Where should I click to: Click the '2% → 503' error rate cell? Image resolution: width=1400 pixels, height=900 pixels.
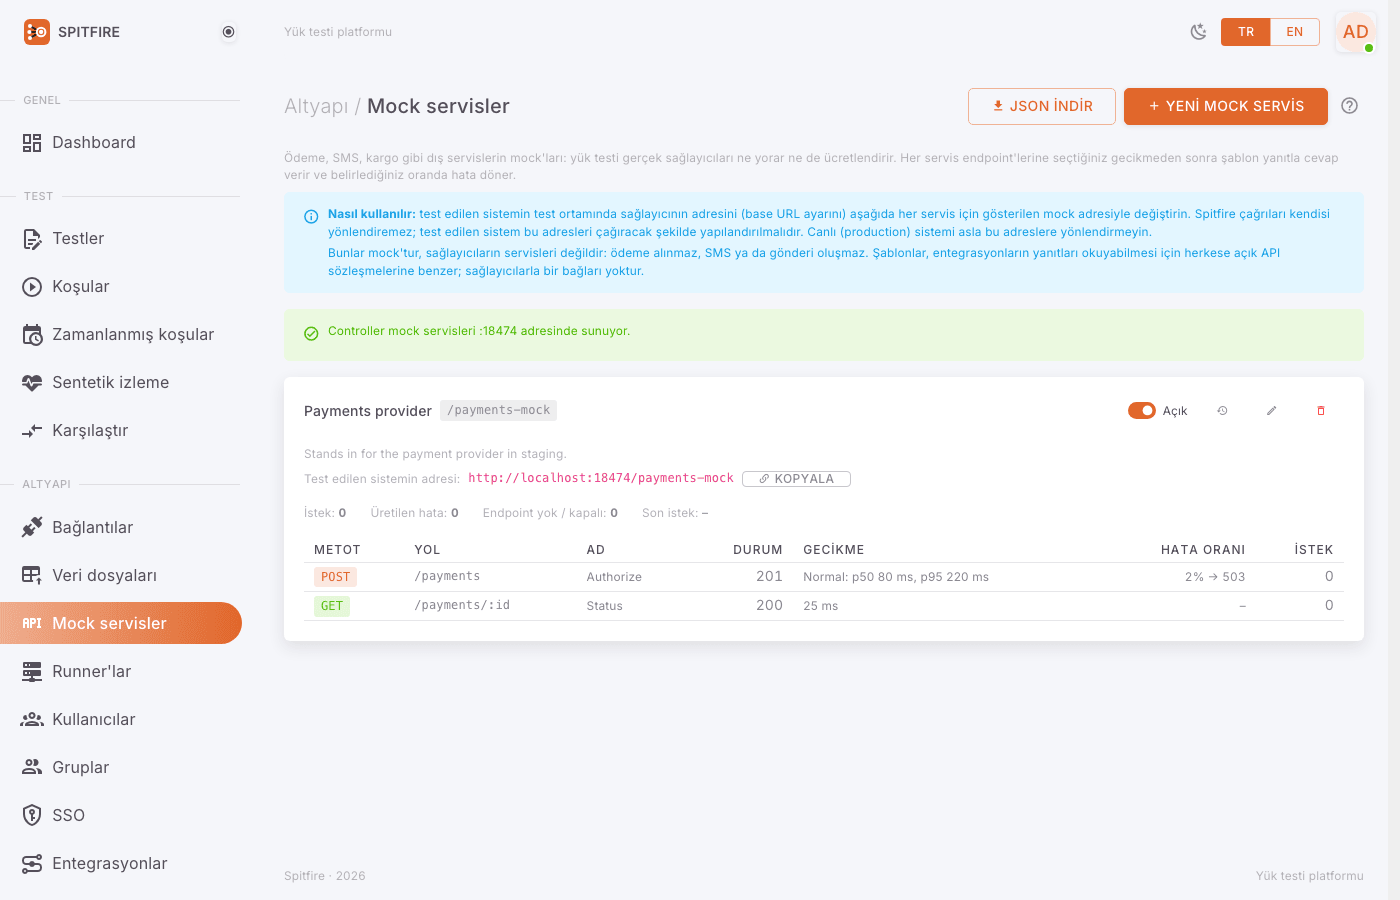pyautogui.click(x=1215, y=577)
